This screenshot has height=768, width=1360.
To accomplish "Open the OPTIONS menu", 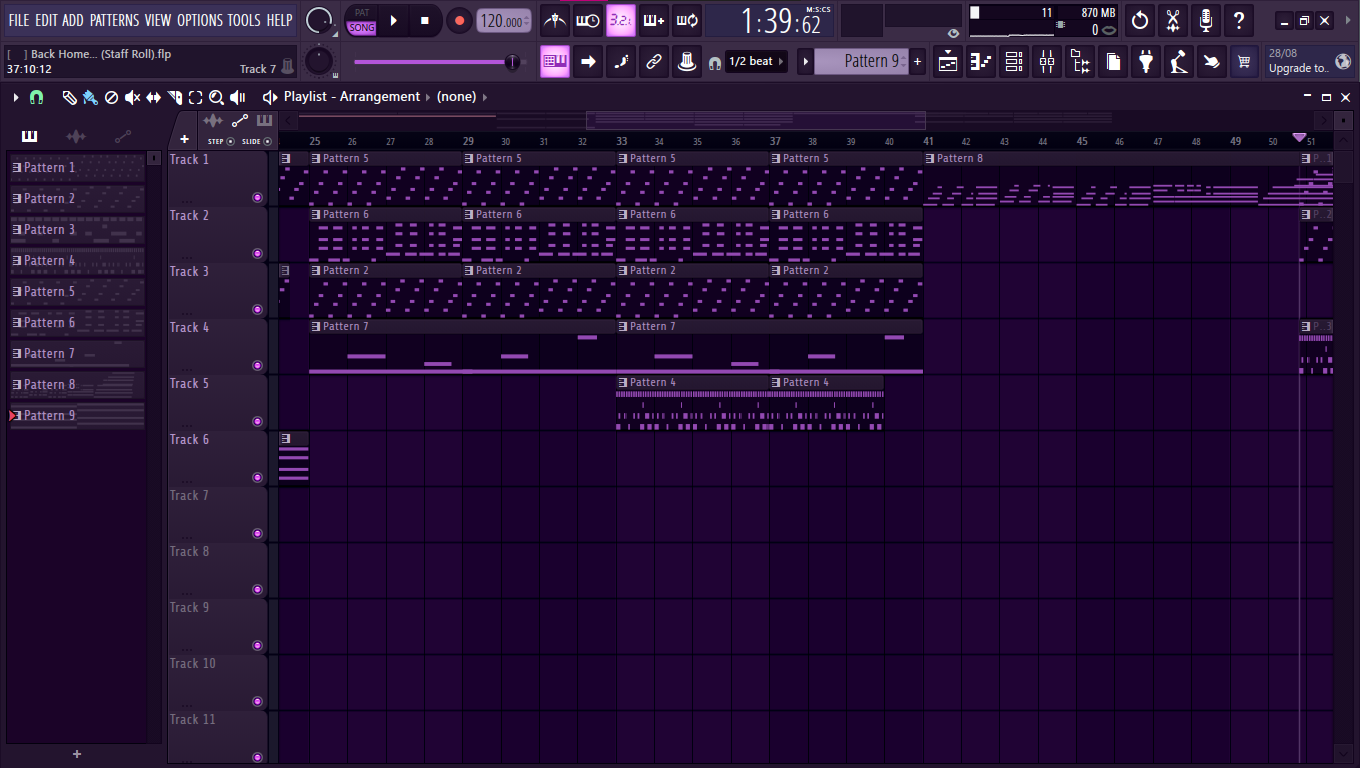I will [x=200, y=20].
